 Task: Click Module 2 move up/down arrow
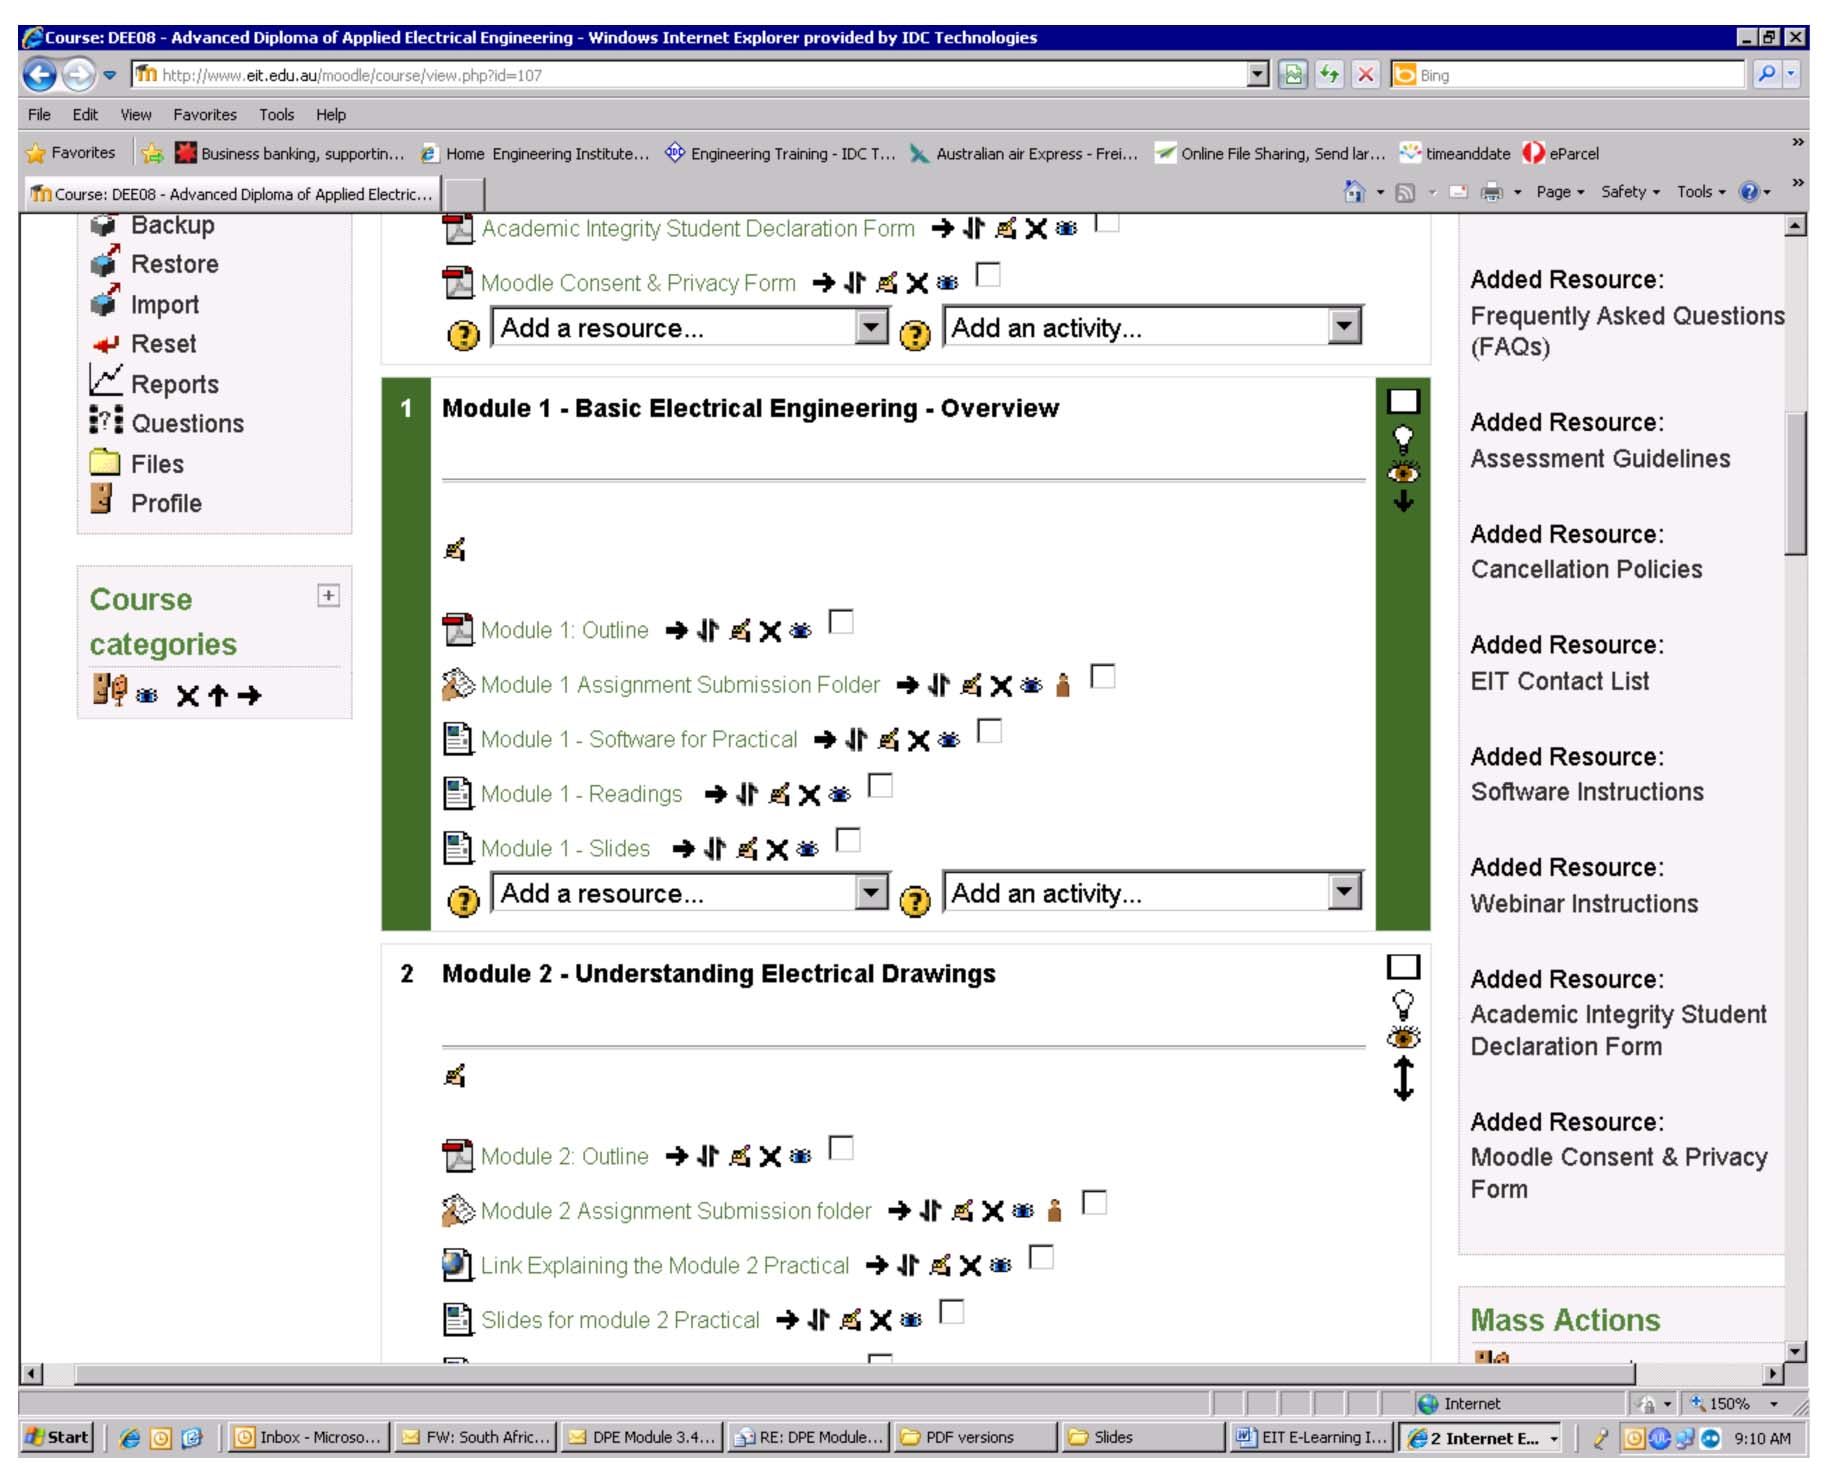click(1404, 1080)
